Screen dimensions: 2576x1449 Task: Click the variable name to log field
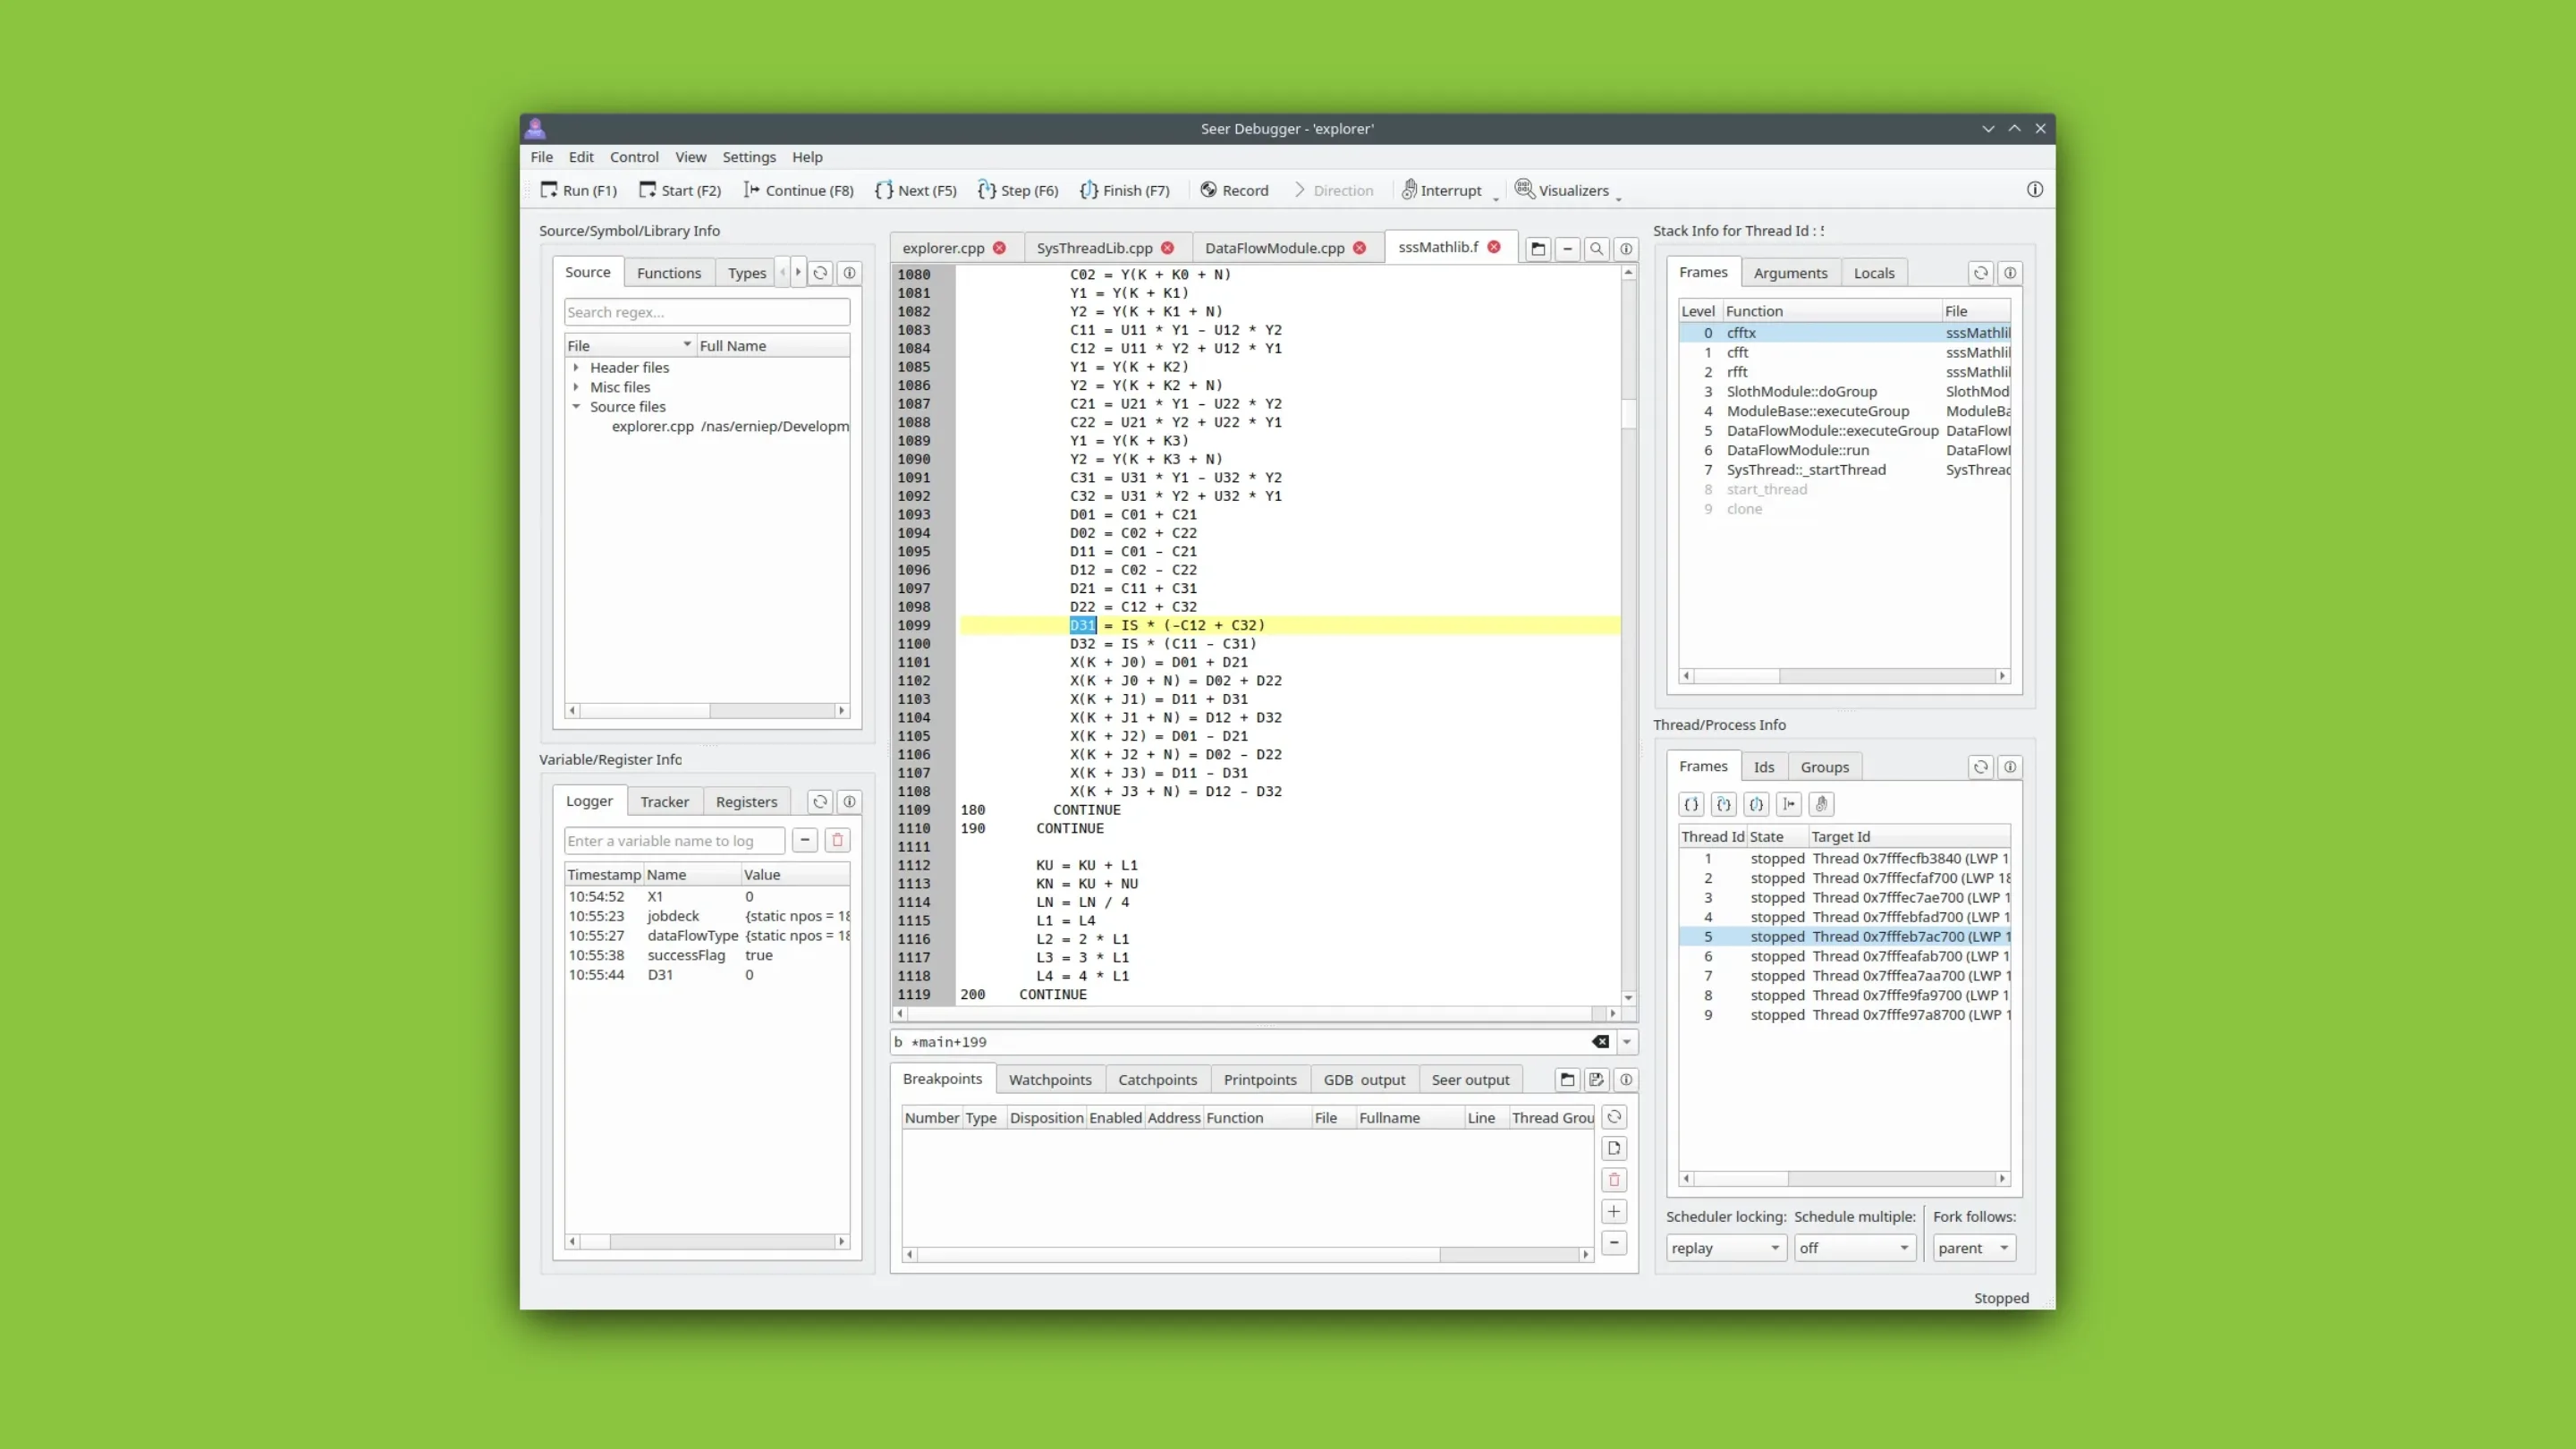pos(674,841)
